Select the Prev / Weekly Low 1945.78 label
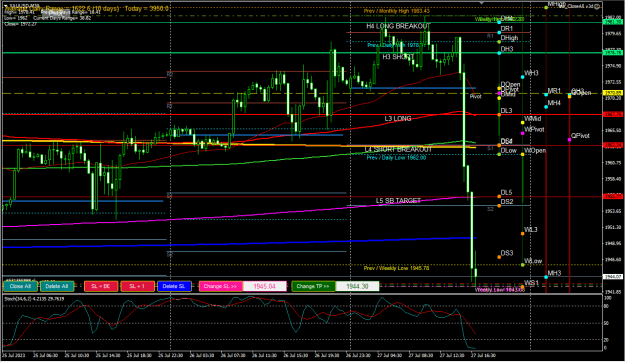Viewport: 625px width, 362px height. [x=397, y=268]
